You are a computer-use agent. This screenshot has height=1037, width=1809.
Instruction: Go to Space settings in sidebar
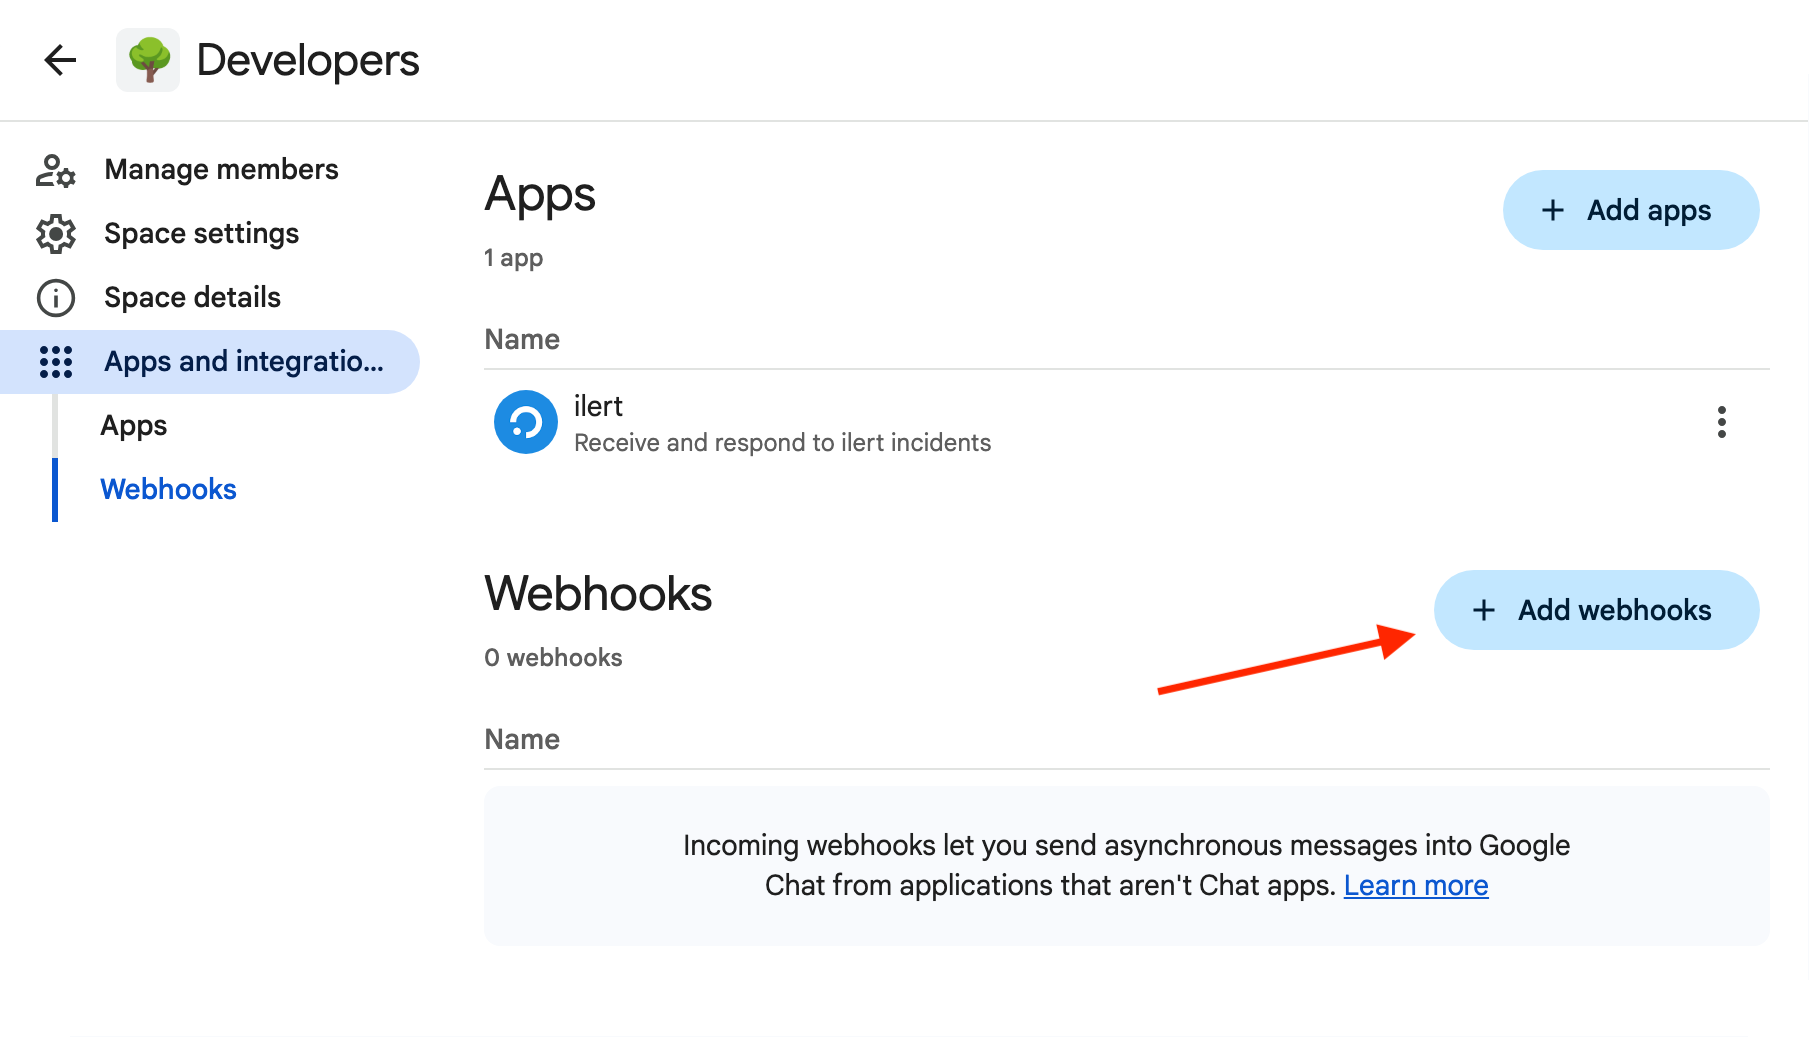pyautogui.click(x=201, y=234)
